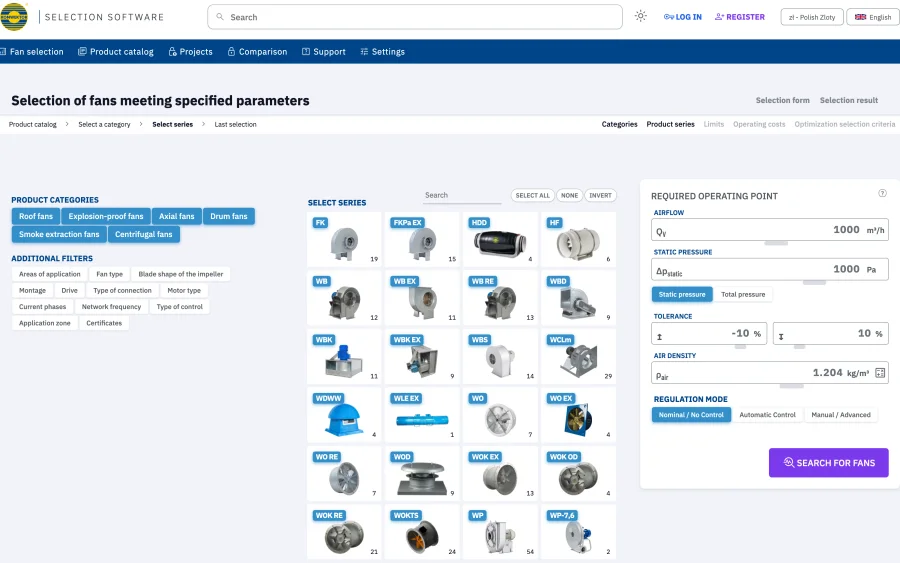Click the Select All series button
This screenshot has height=563, width=900.
click(x=532, y=195)
